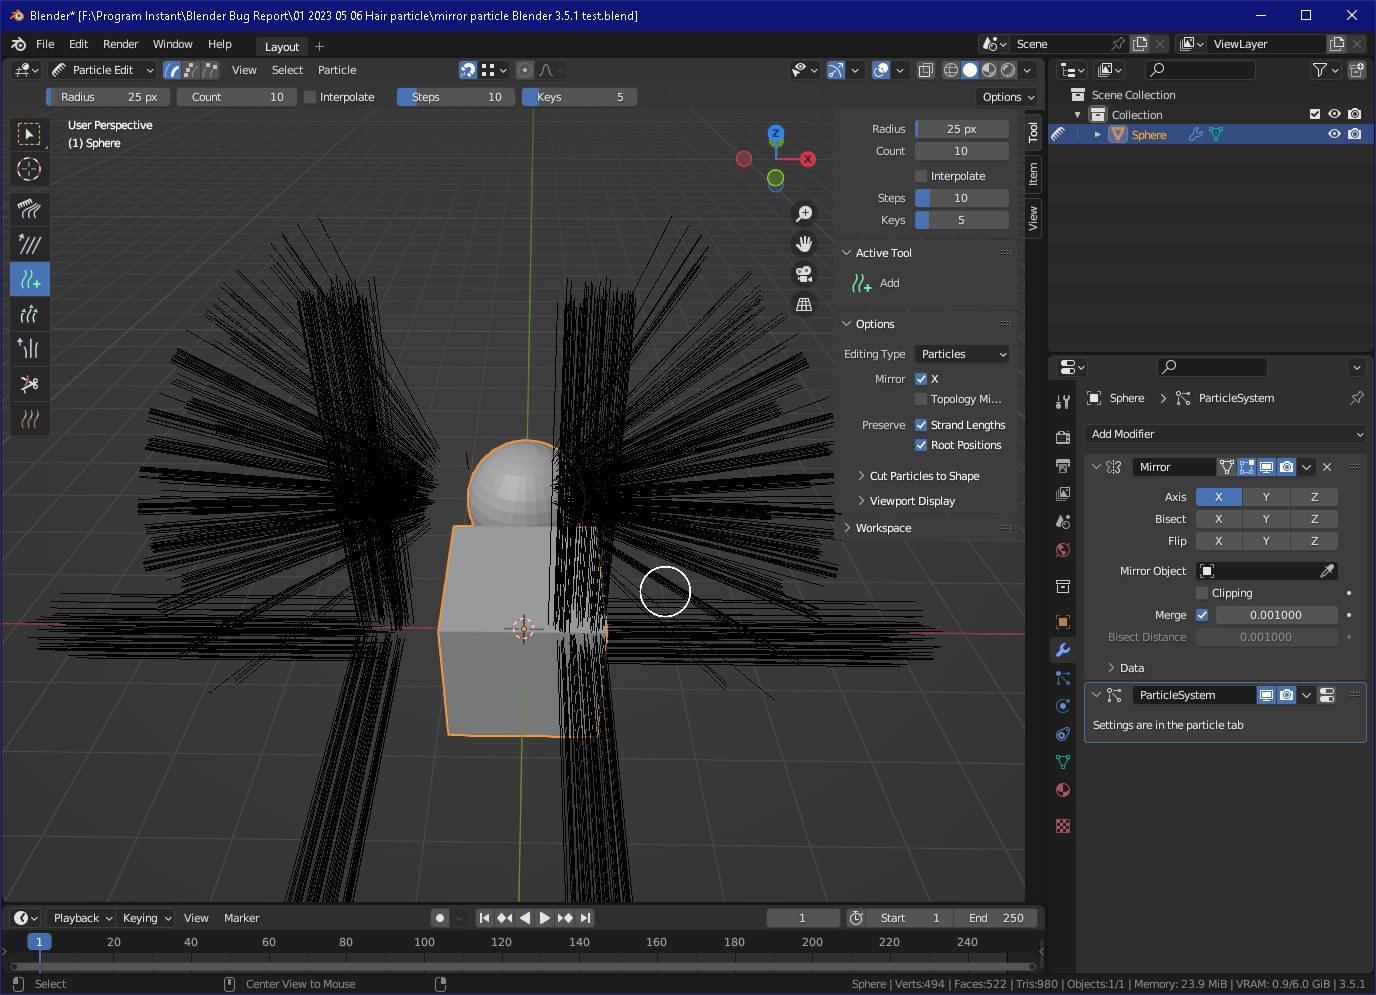Switch to the Layout workspace tab
The width and height of the screenshot is (1376, 995).
pyautogui.click(x=281, y=46)
